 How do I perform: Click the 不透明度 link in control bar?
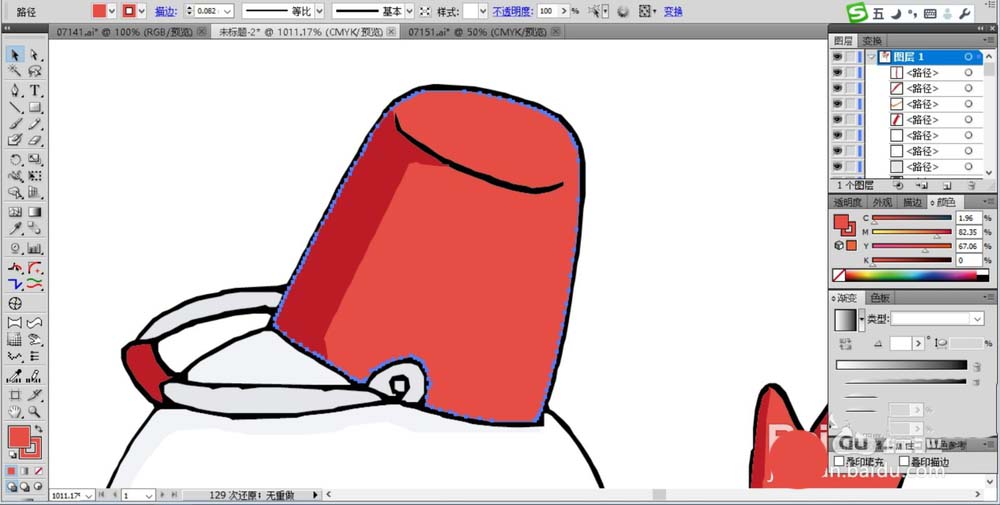(x=512, y=11)
